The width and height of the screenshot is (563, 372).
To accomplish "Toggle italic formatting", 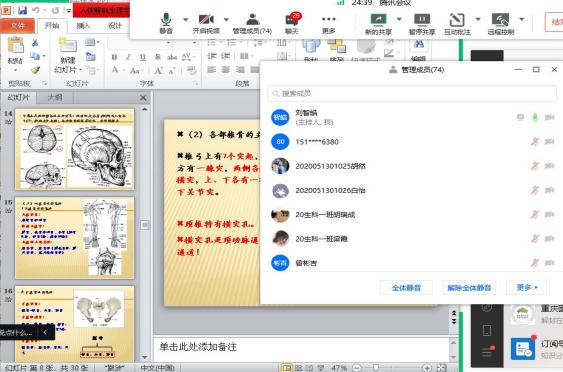I will pos(128,57).
